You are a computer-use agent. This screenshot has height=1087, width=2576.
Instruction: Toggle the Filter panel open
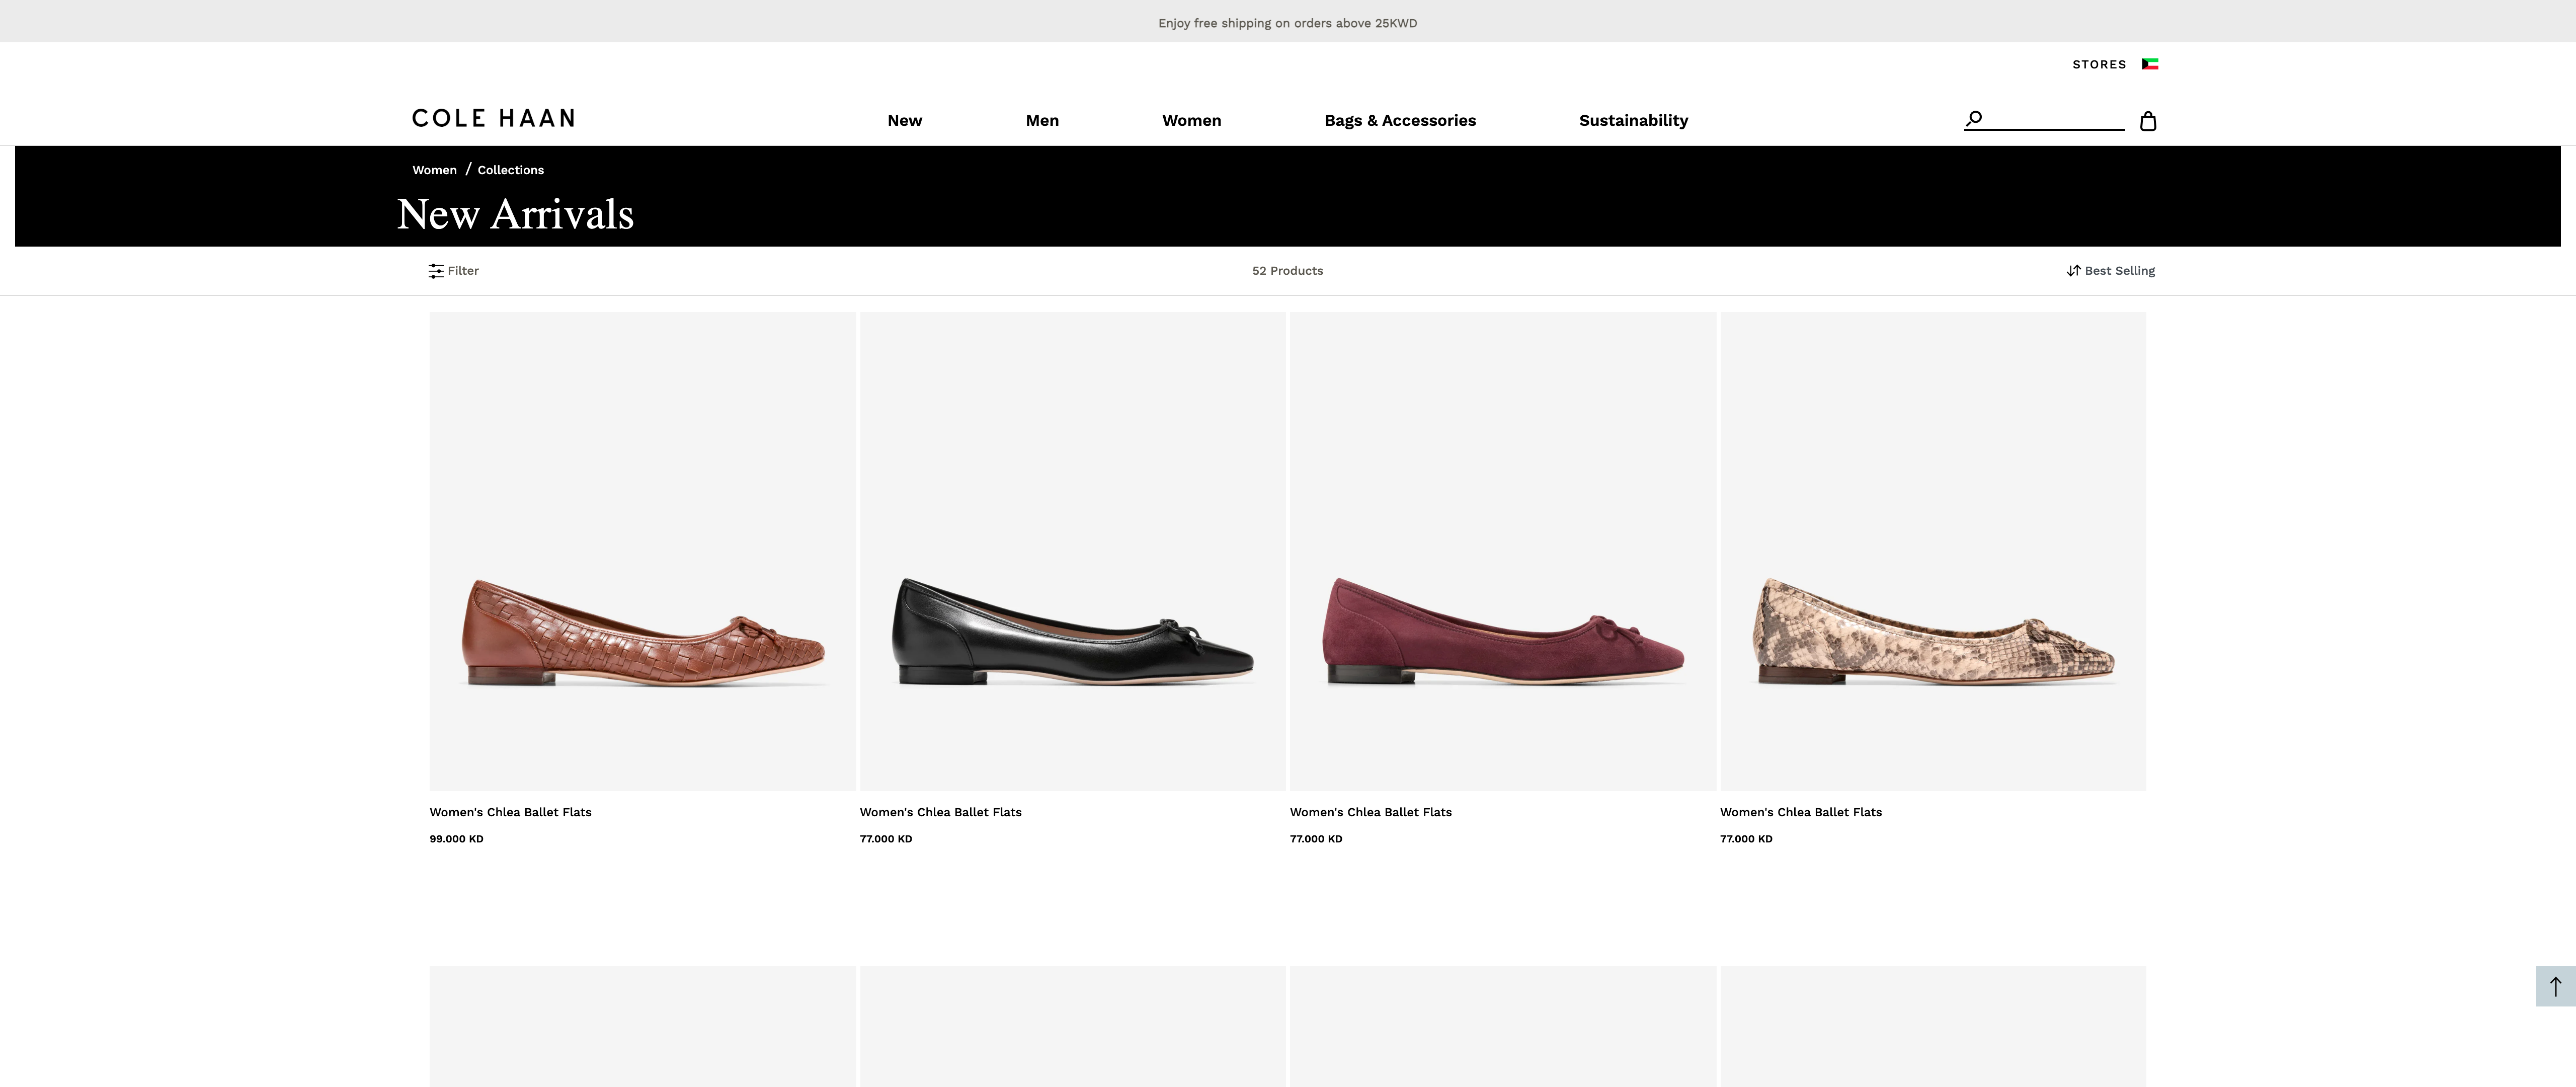(453, 270)
